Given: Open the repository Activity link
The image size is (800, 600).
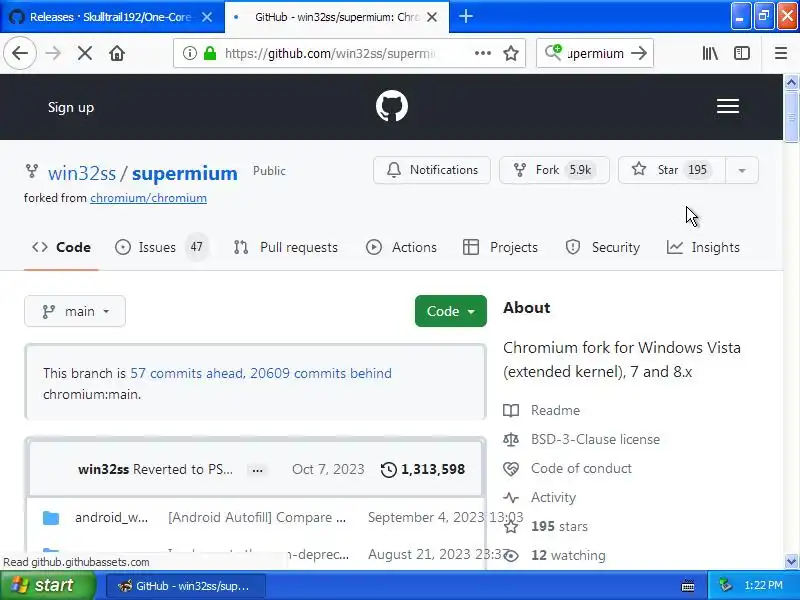Looking at the screenshot, I should 539,497.
